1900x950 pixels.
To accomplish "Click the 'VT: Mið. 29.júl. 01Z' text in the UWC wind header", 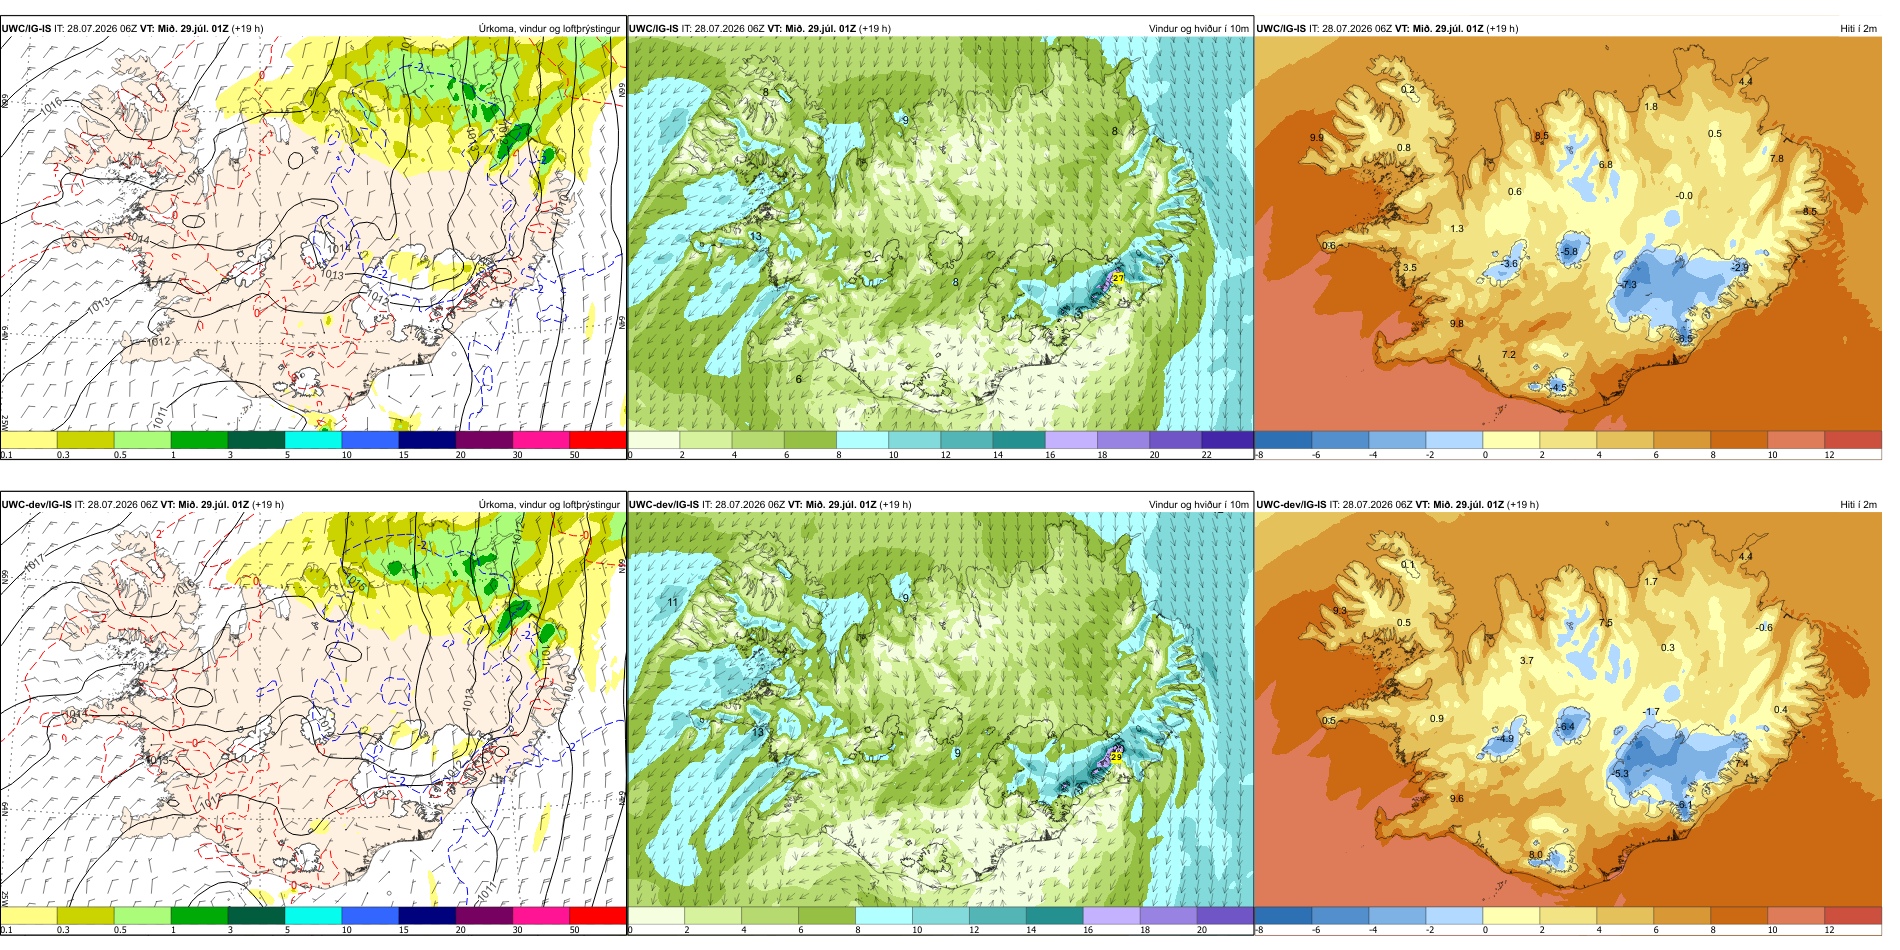I will tap(811, 29).
